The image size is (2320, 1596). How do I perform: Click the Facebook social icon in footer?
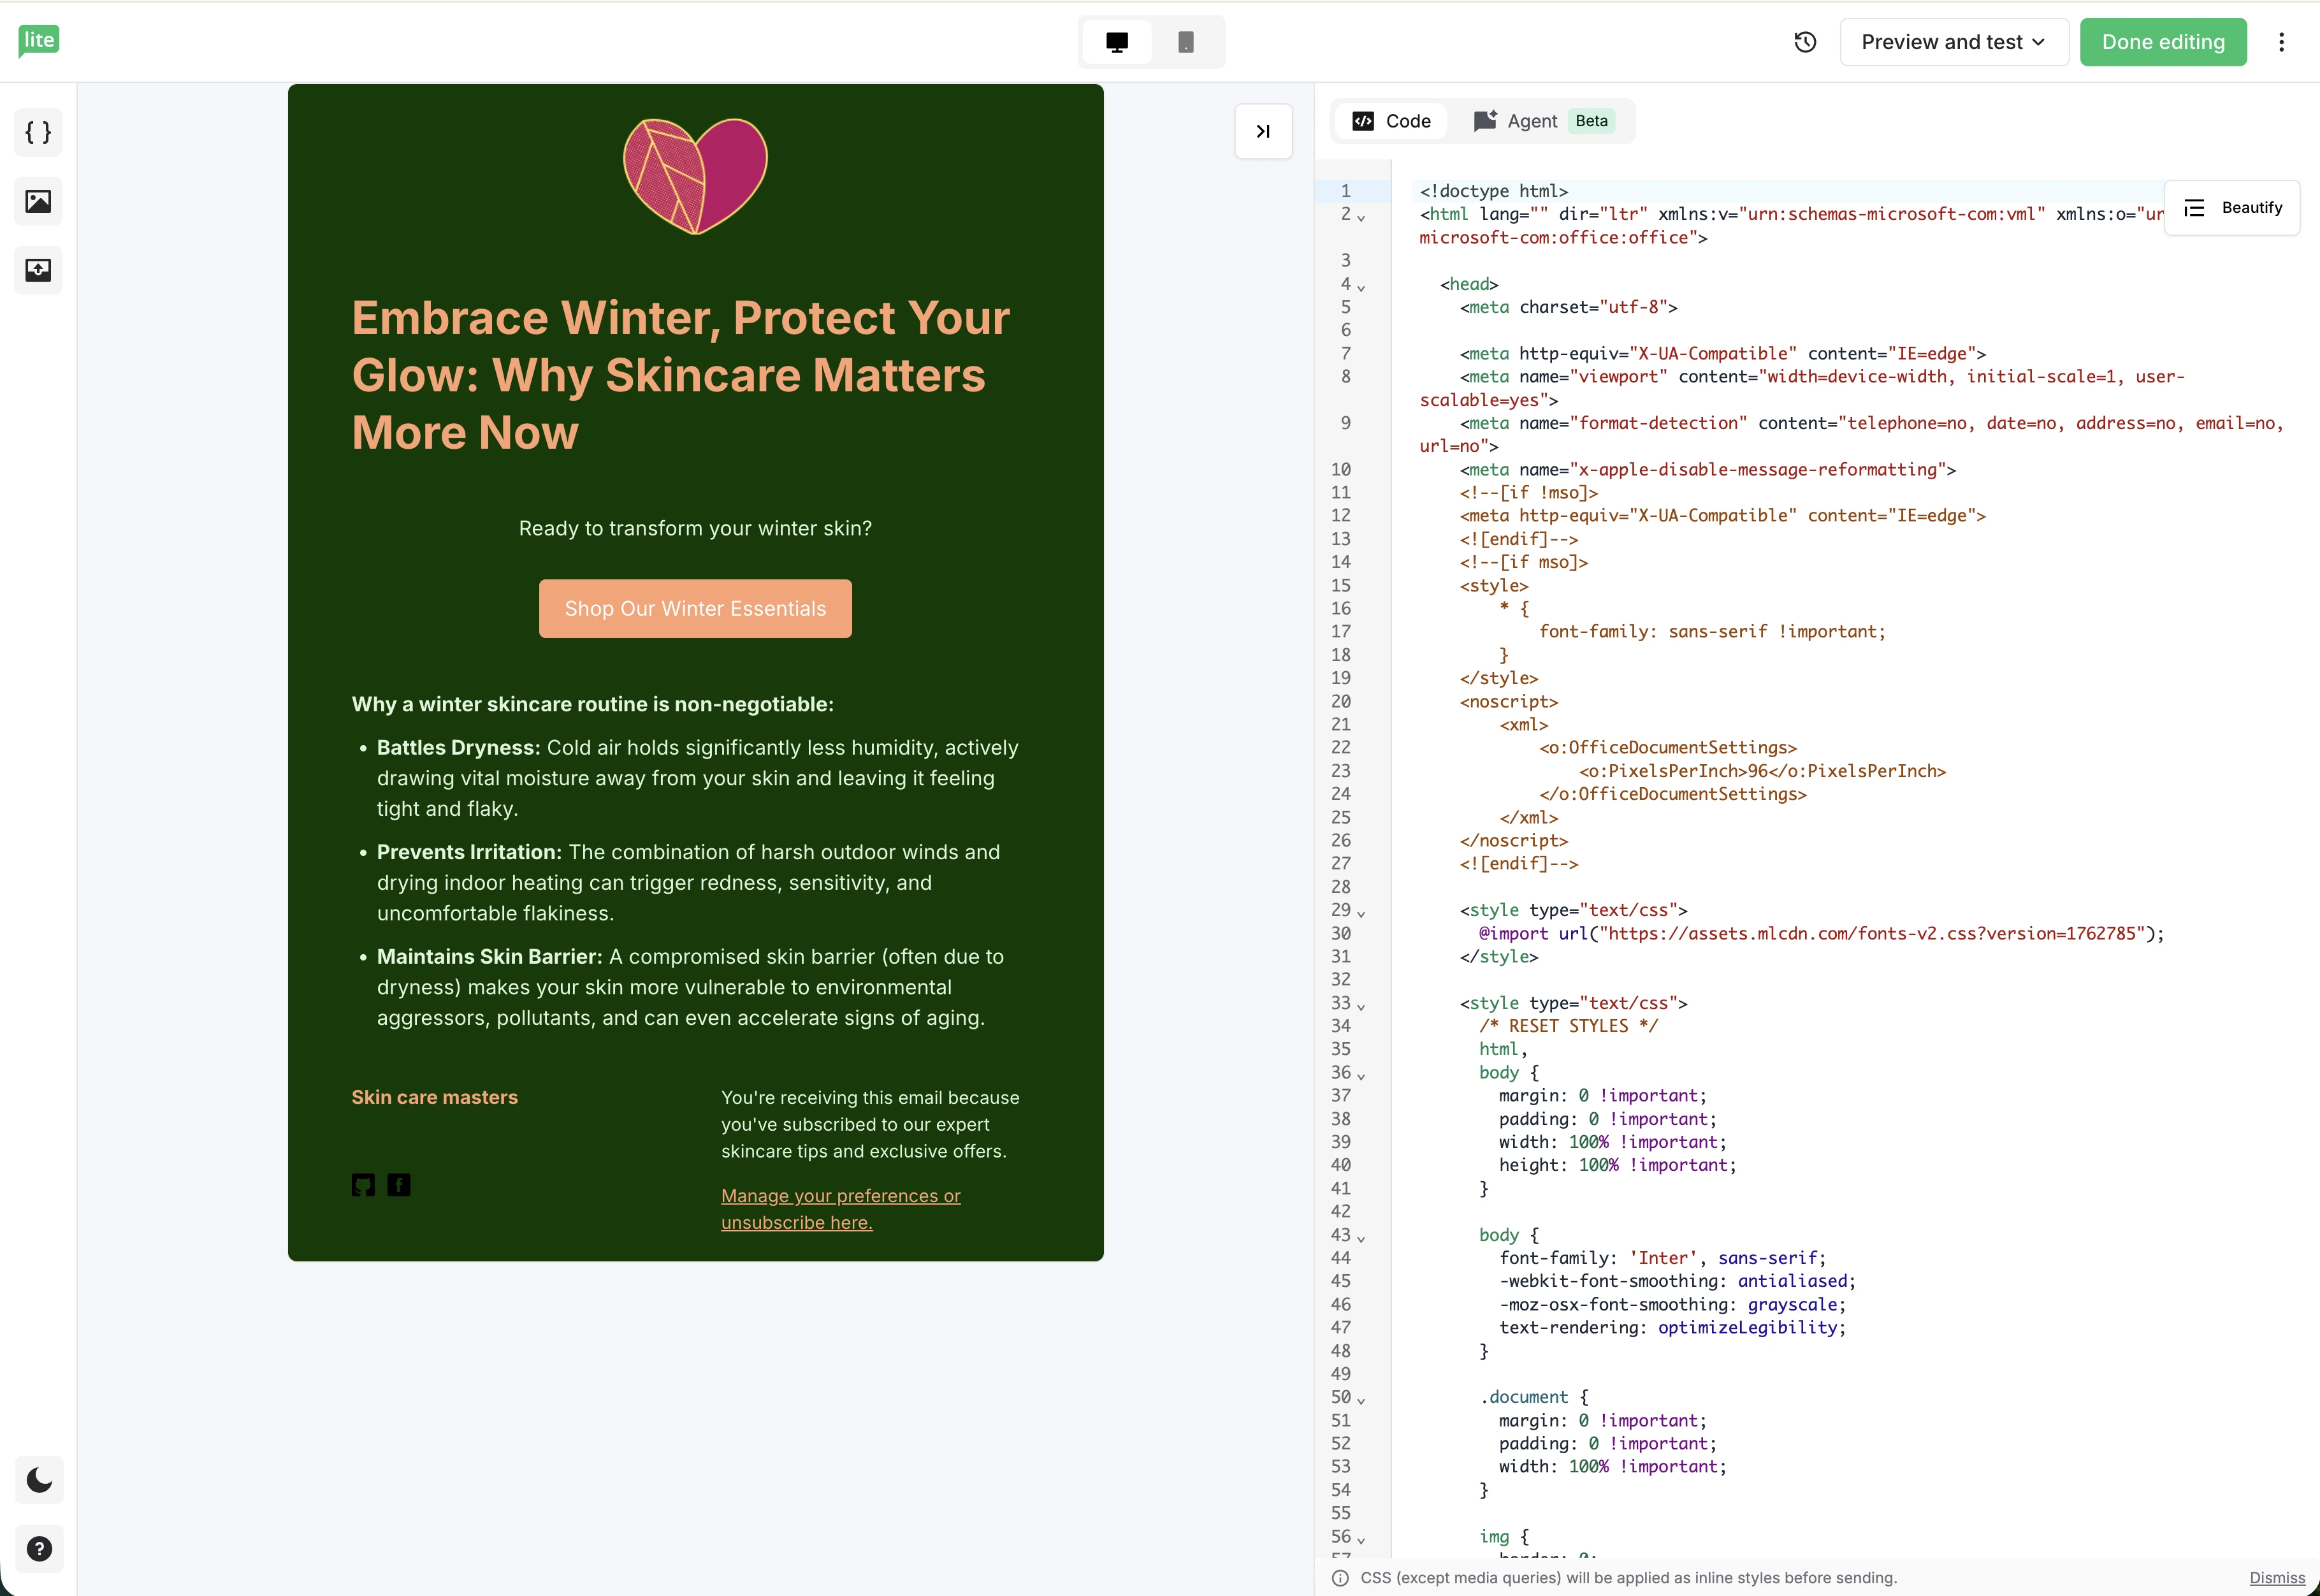(399, 1185)
